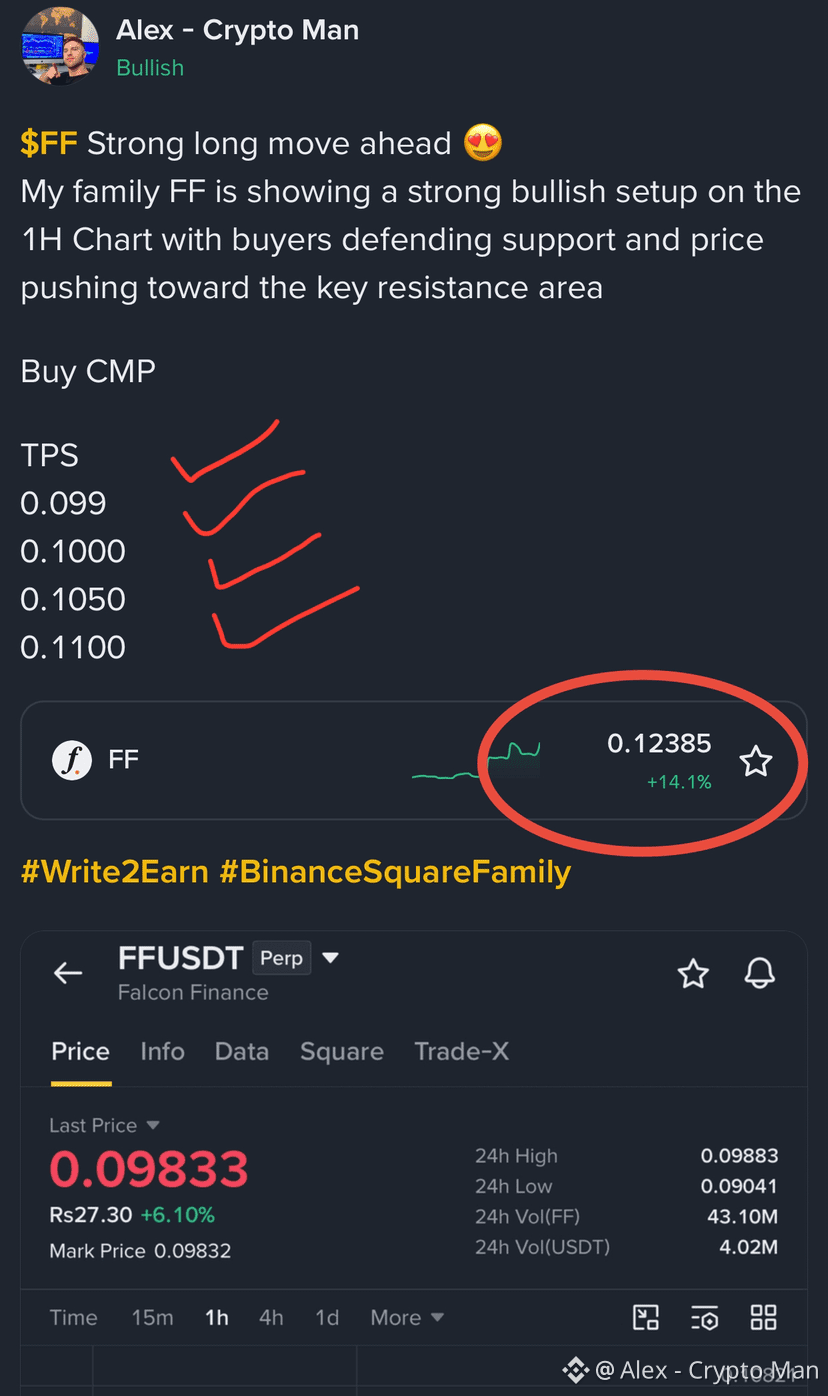Expand the FFUSDT Perp pair dropdown
This screenshot has width=828, height=1396.
tap(331, 958)
